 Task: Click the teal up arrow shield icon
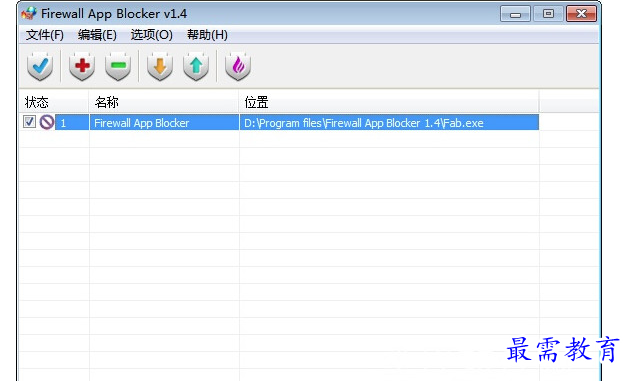click(196, 67)
